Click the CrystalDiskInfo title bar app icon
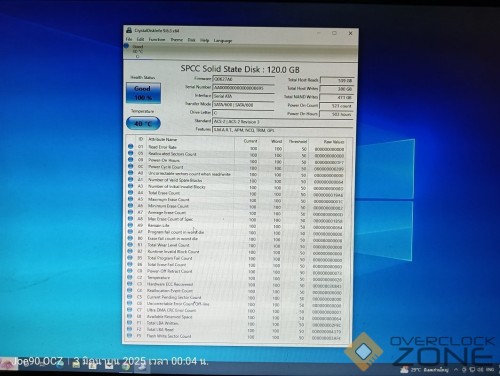 [x=129, y=30]
